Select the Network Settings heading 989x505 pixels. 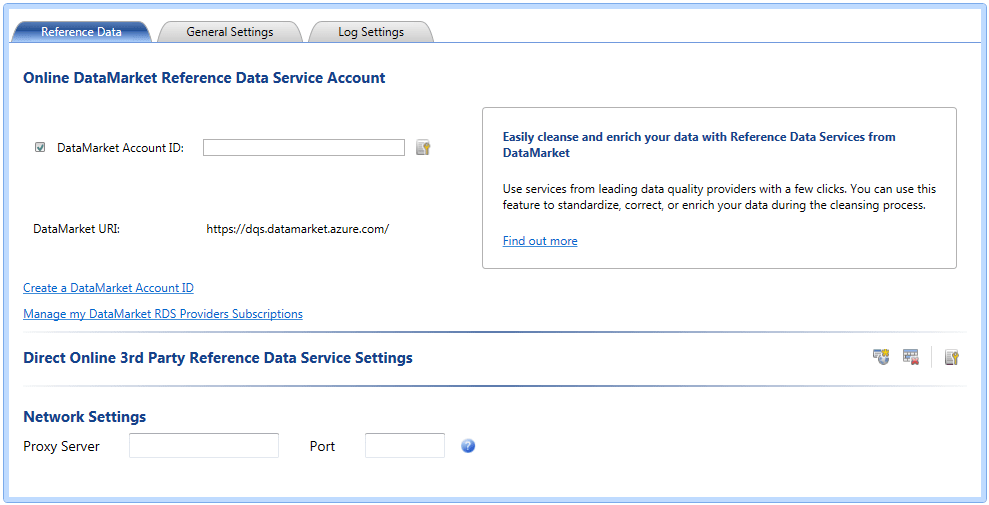pos(85,417)
